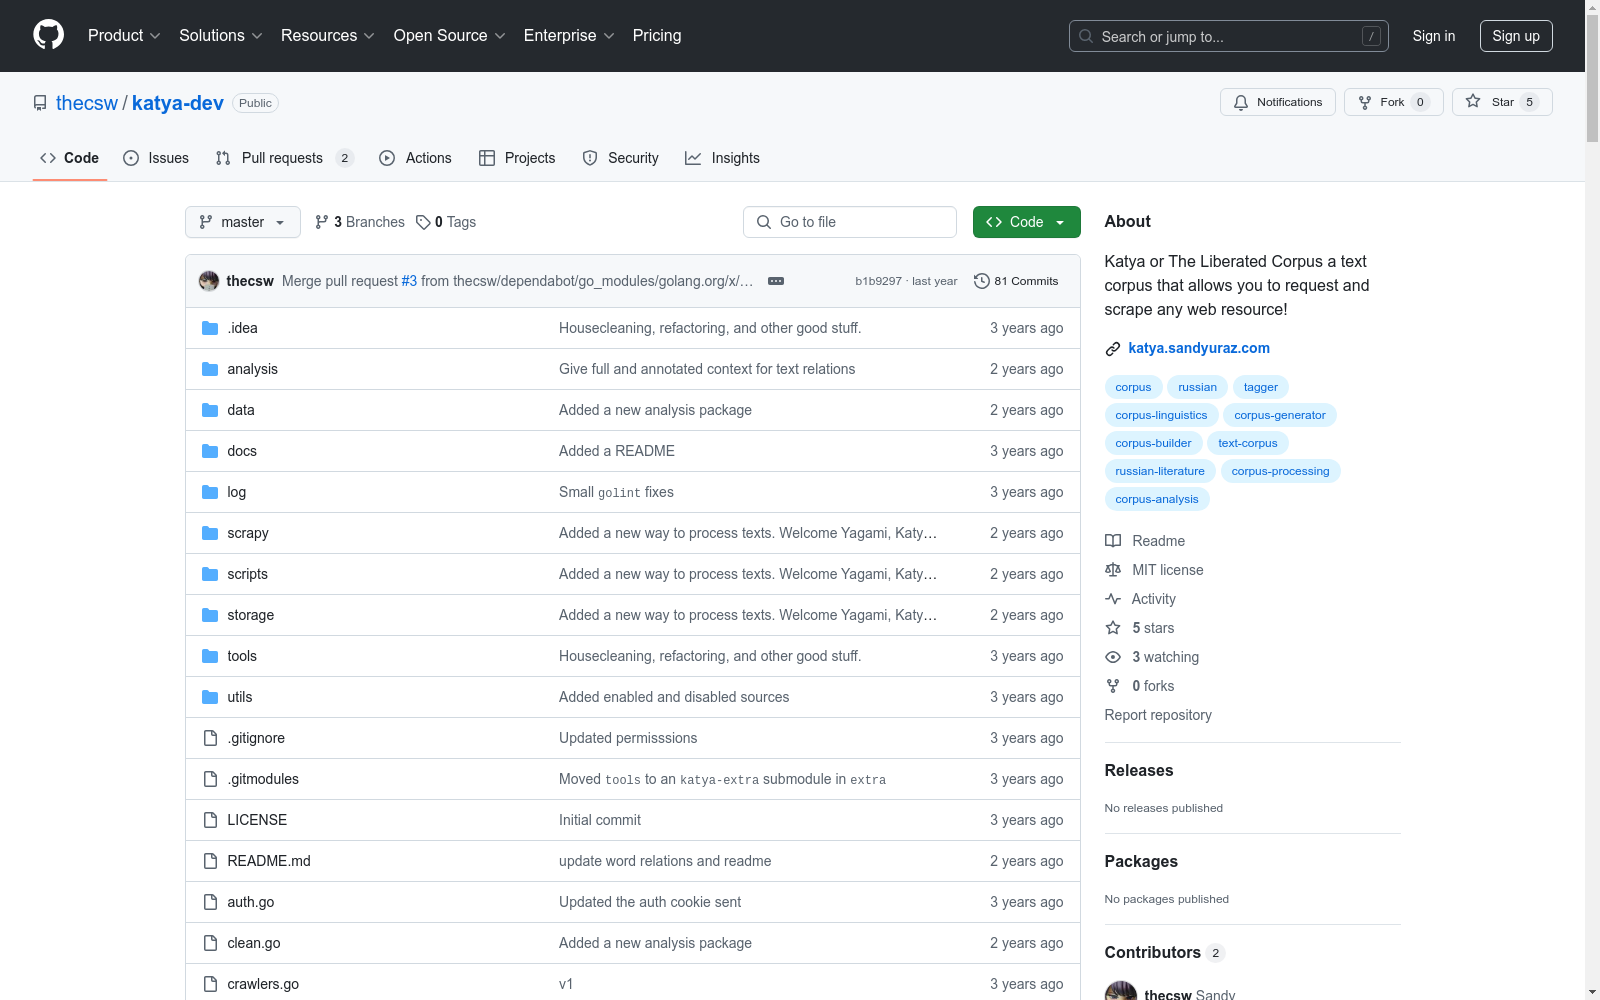Click the pulse icon next to Activity

click(1113, 599)
